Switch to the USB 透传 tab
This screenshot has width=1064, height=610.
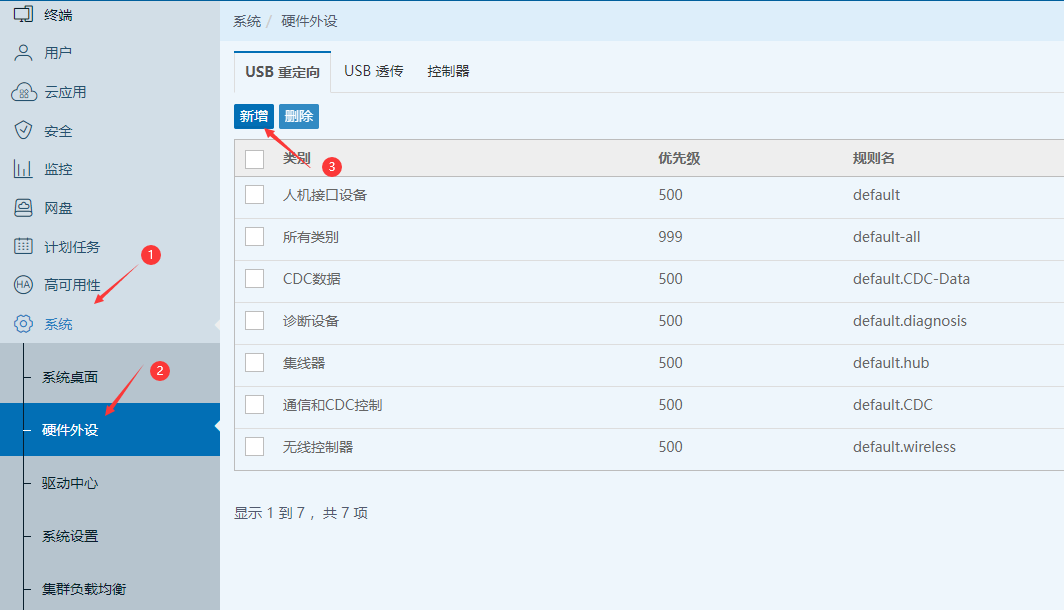[x=374, y=72]
